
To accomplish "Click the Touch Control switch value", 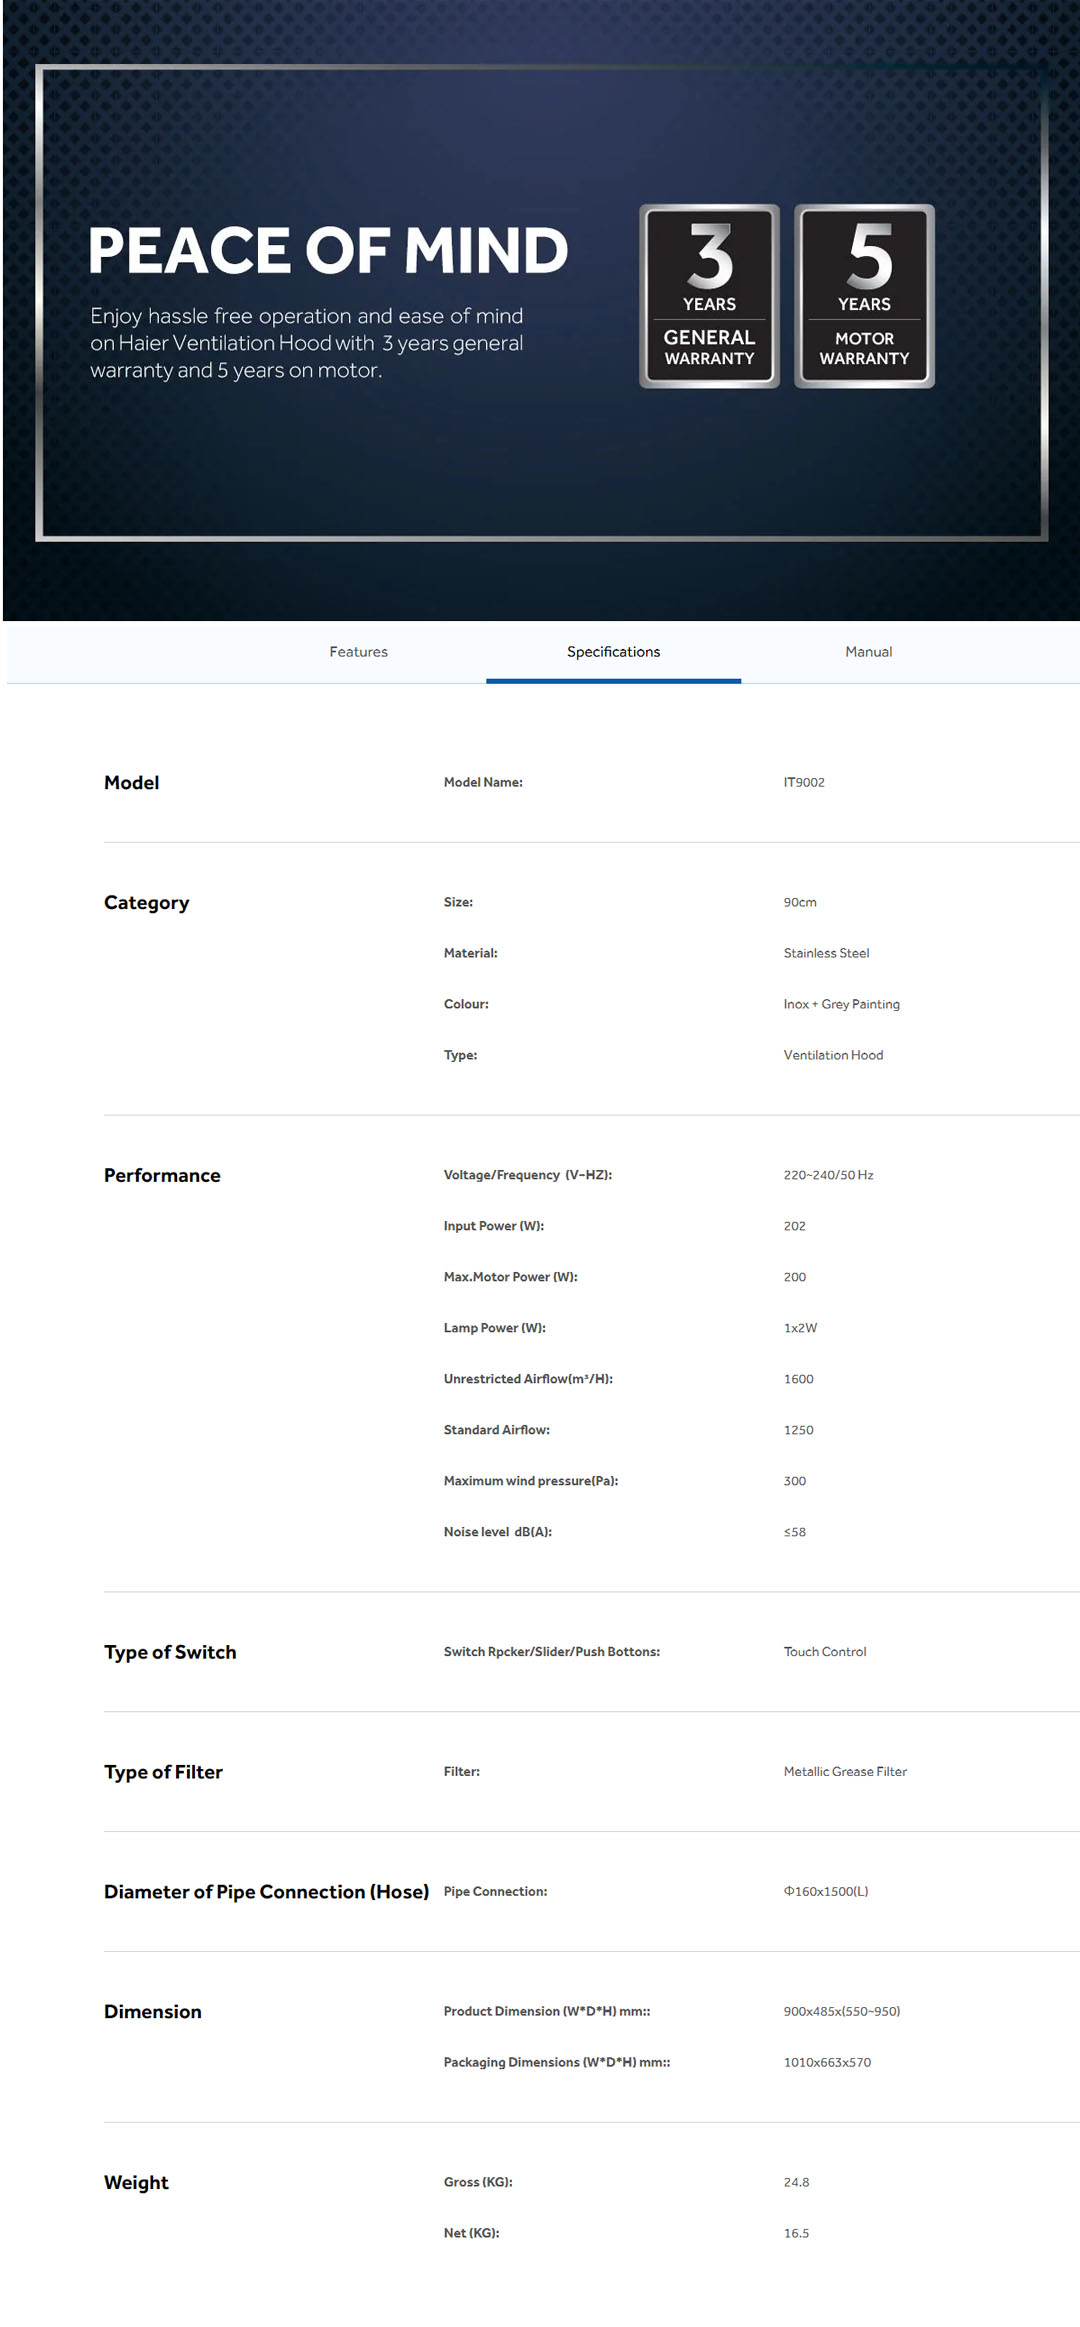I will point(824,1652).
